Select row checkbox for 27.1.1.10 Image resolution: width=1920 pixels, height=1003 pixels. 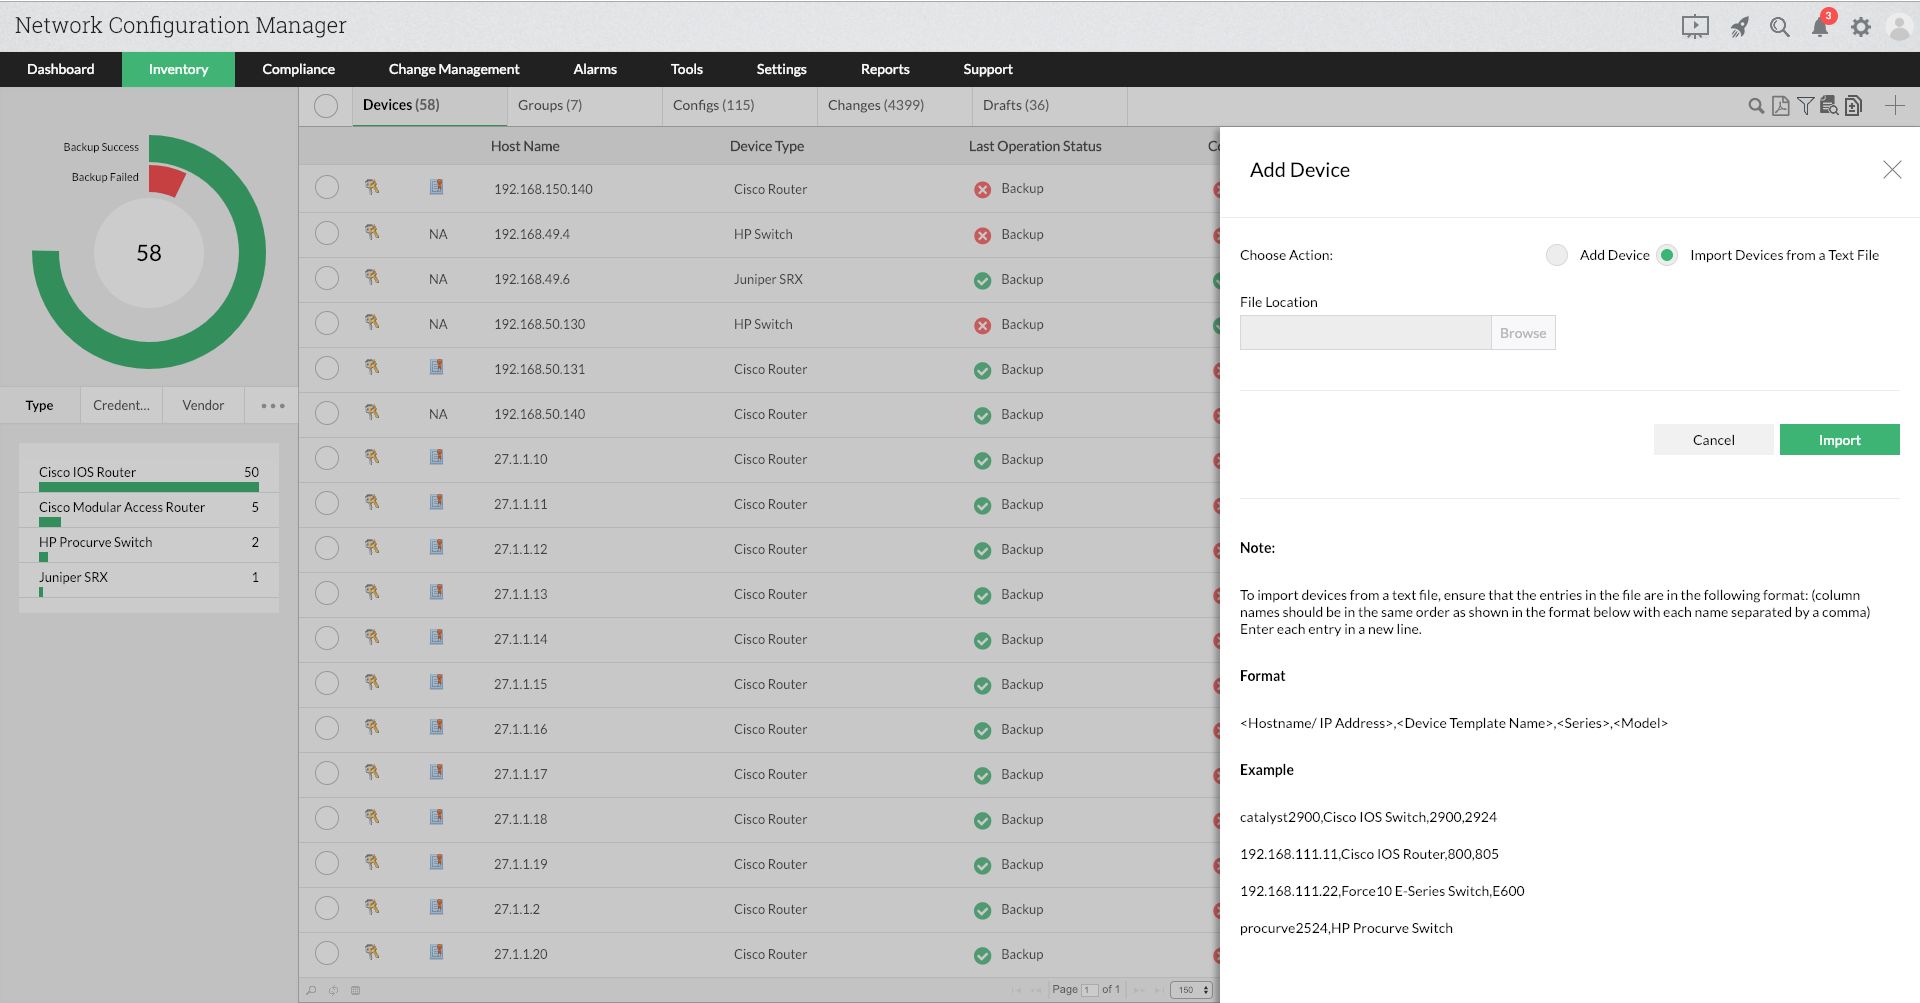click(327, 458)
